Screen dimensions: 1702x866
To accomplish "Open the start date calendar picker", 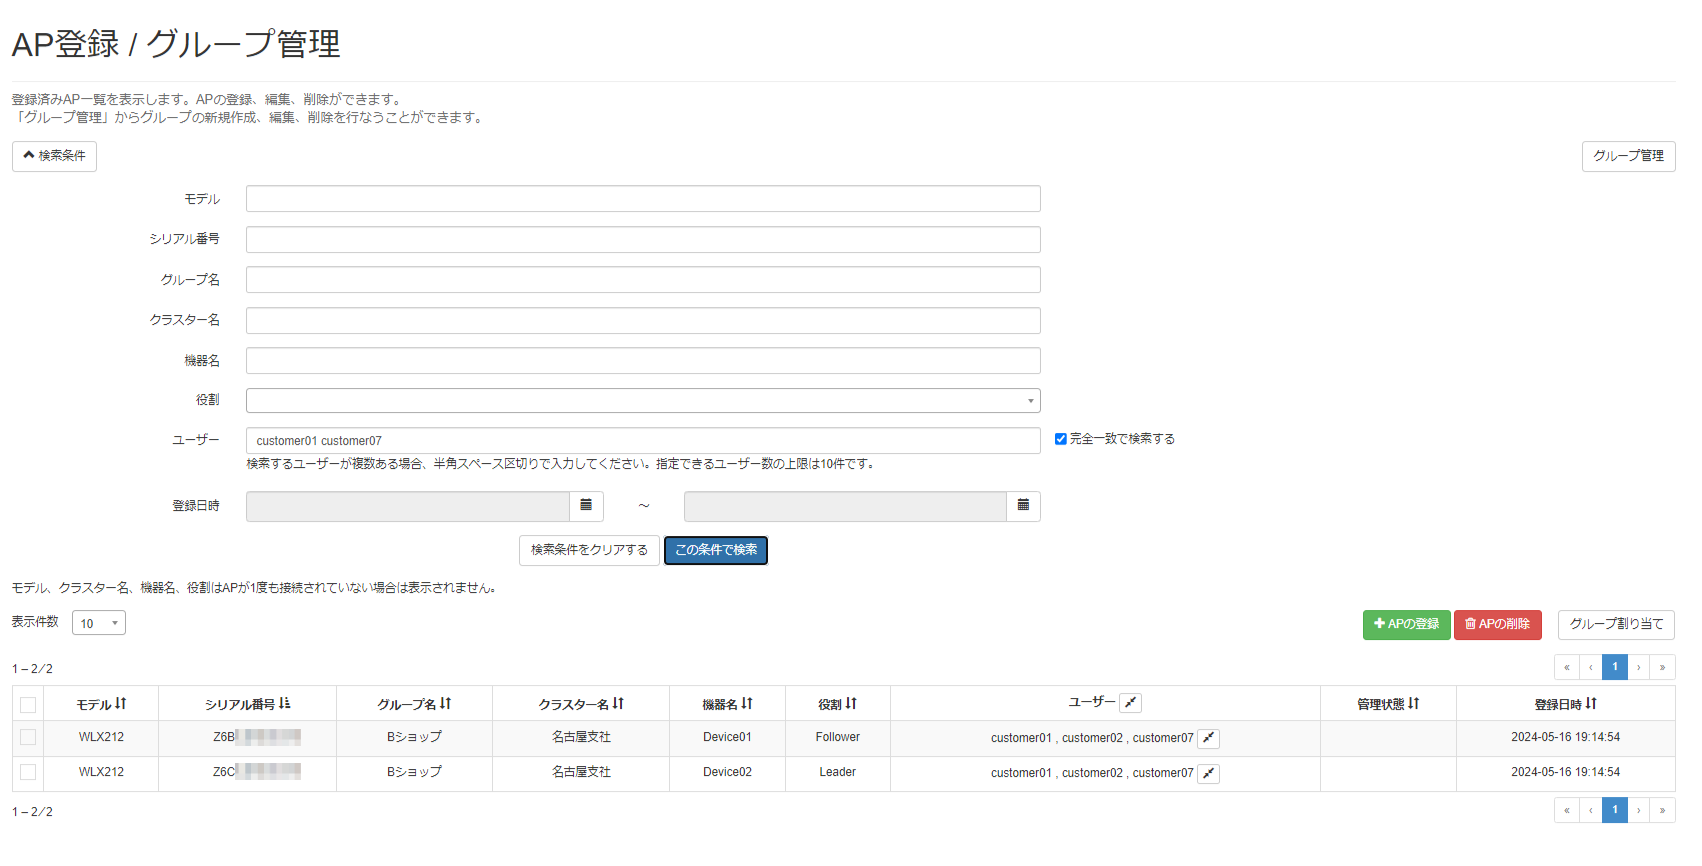I will pos(586,506).
